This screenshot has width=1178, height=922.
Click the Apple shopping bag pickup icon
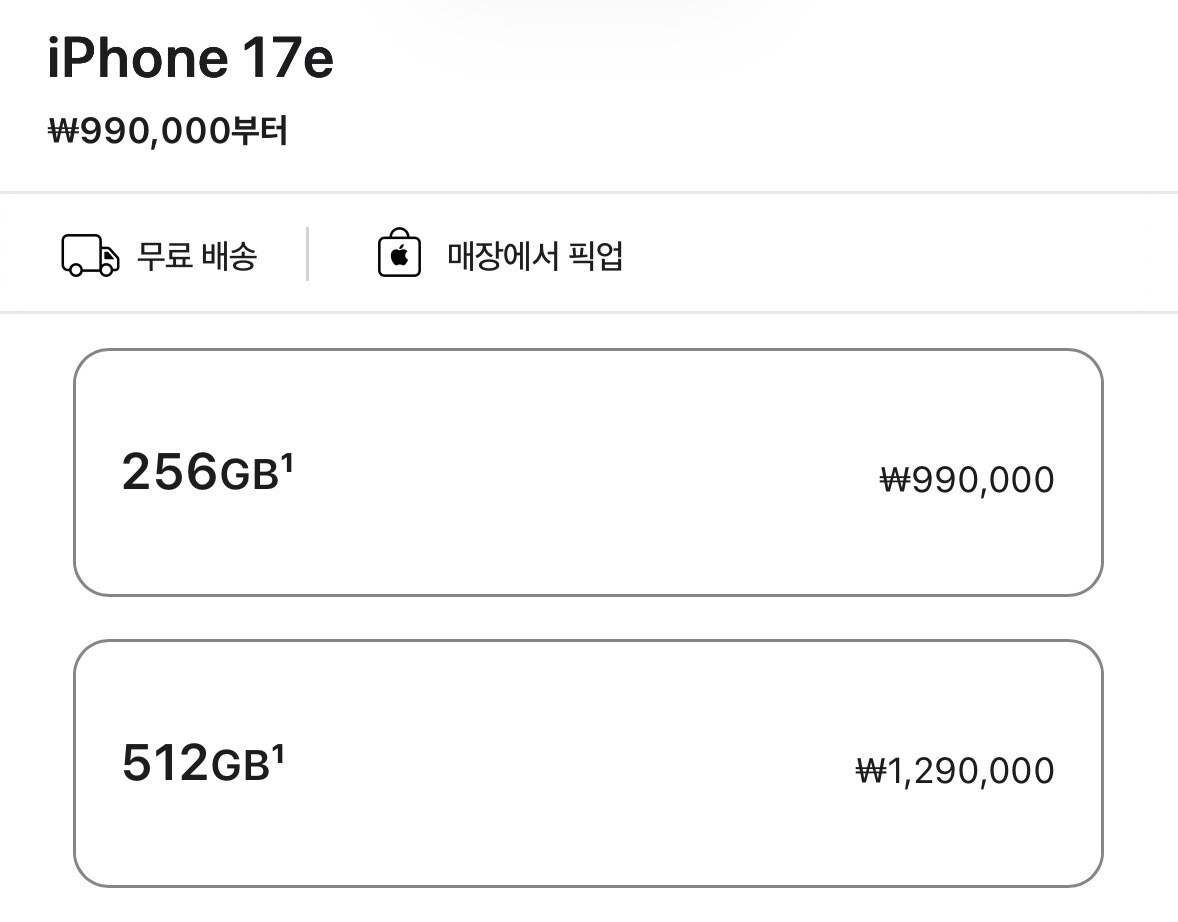(399, 256)
